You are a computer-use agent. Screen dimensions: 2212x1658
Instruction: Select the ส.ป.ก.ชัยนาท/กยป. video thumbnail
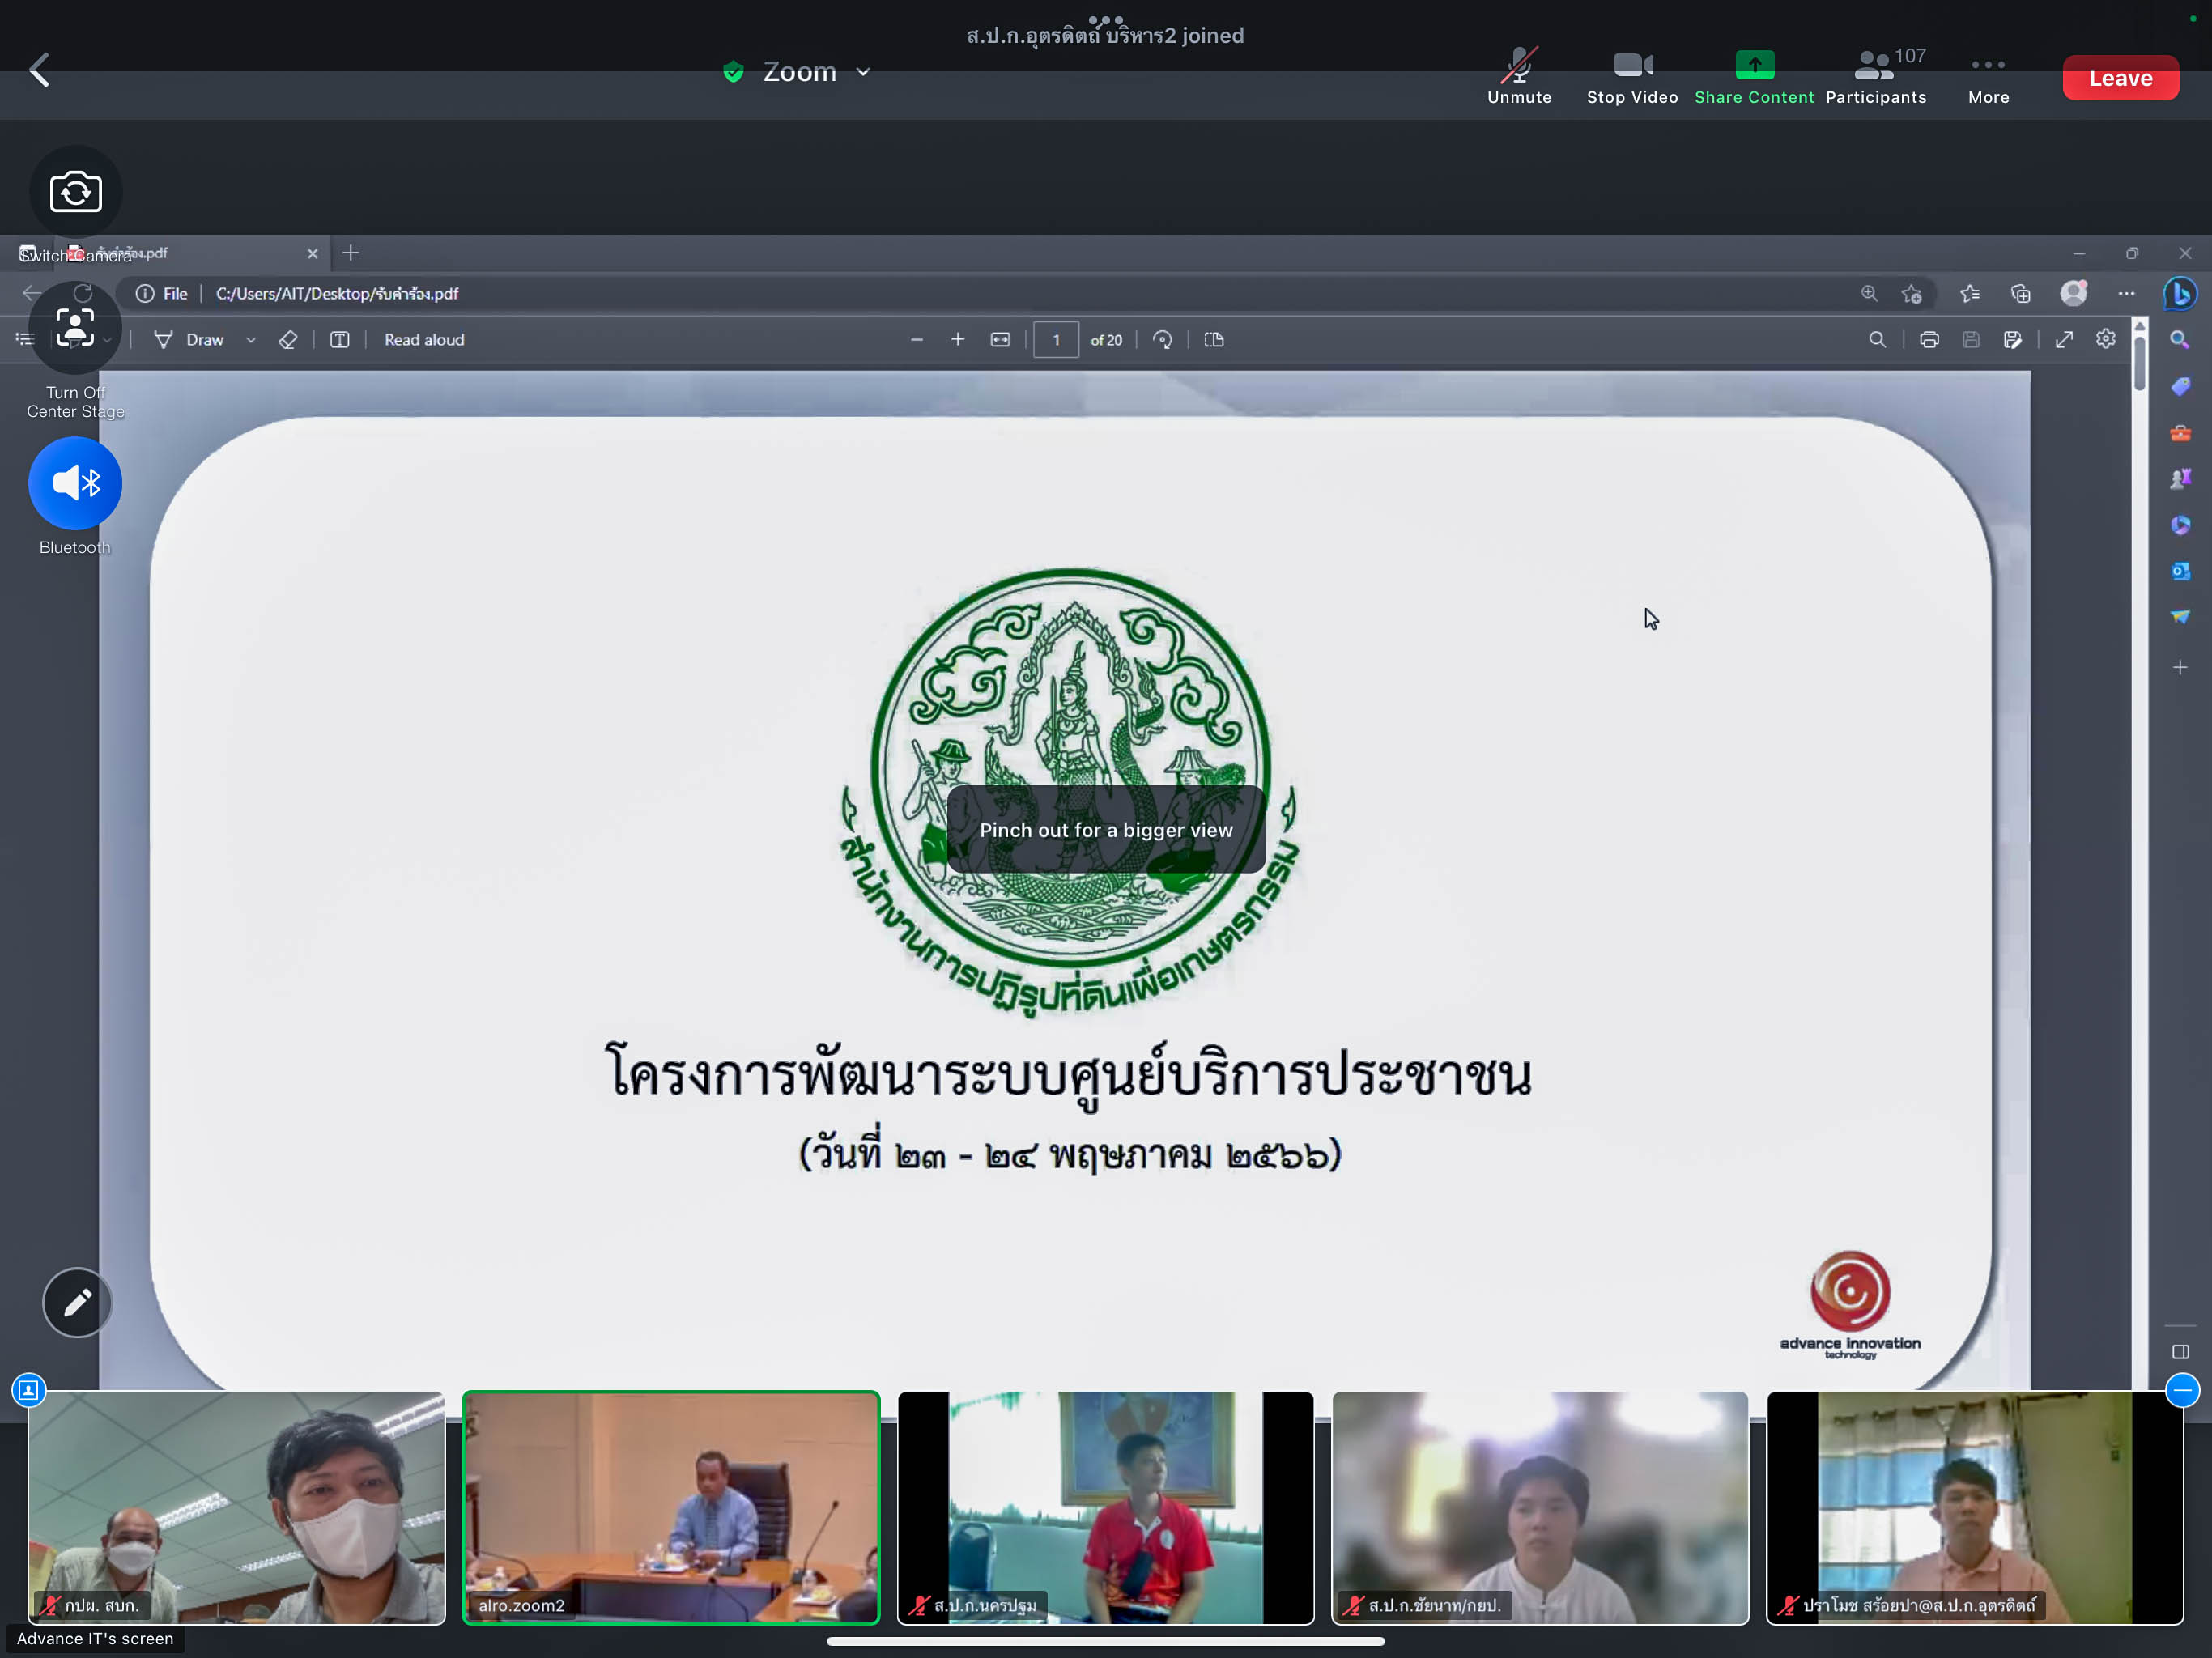coord(1540,1507)
